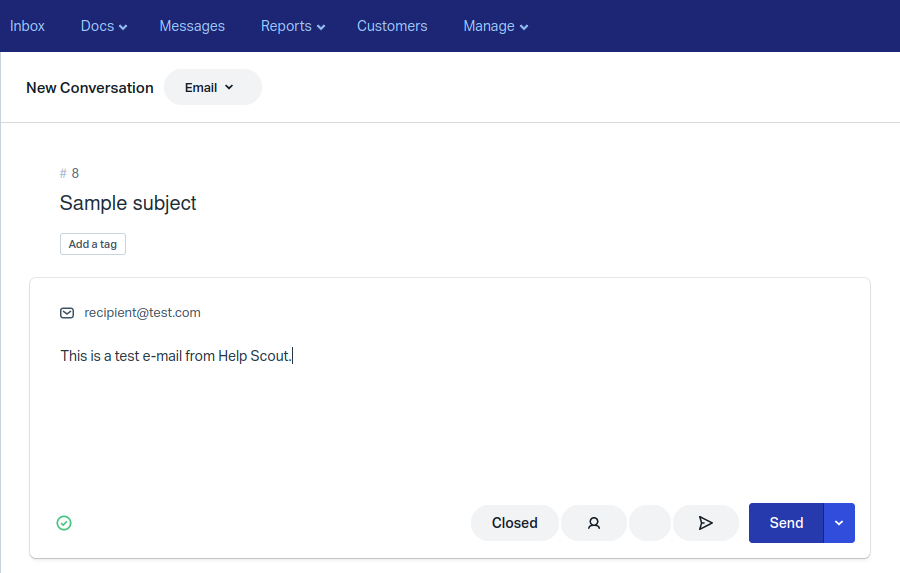
Task: Open the Customers section
Action: [x=392, y=26]
